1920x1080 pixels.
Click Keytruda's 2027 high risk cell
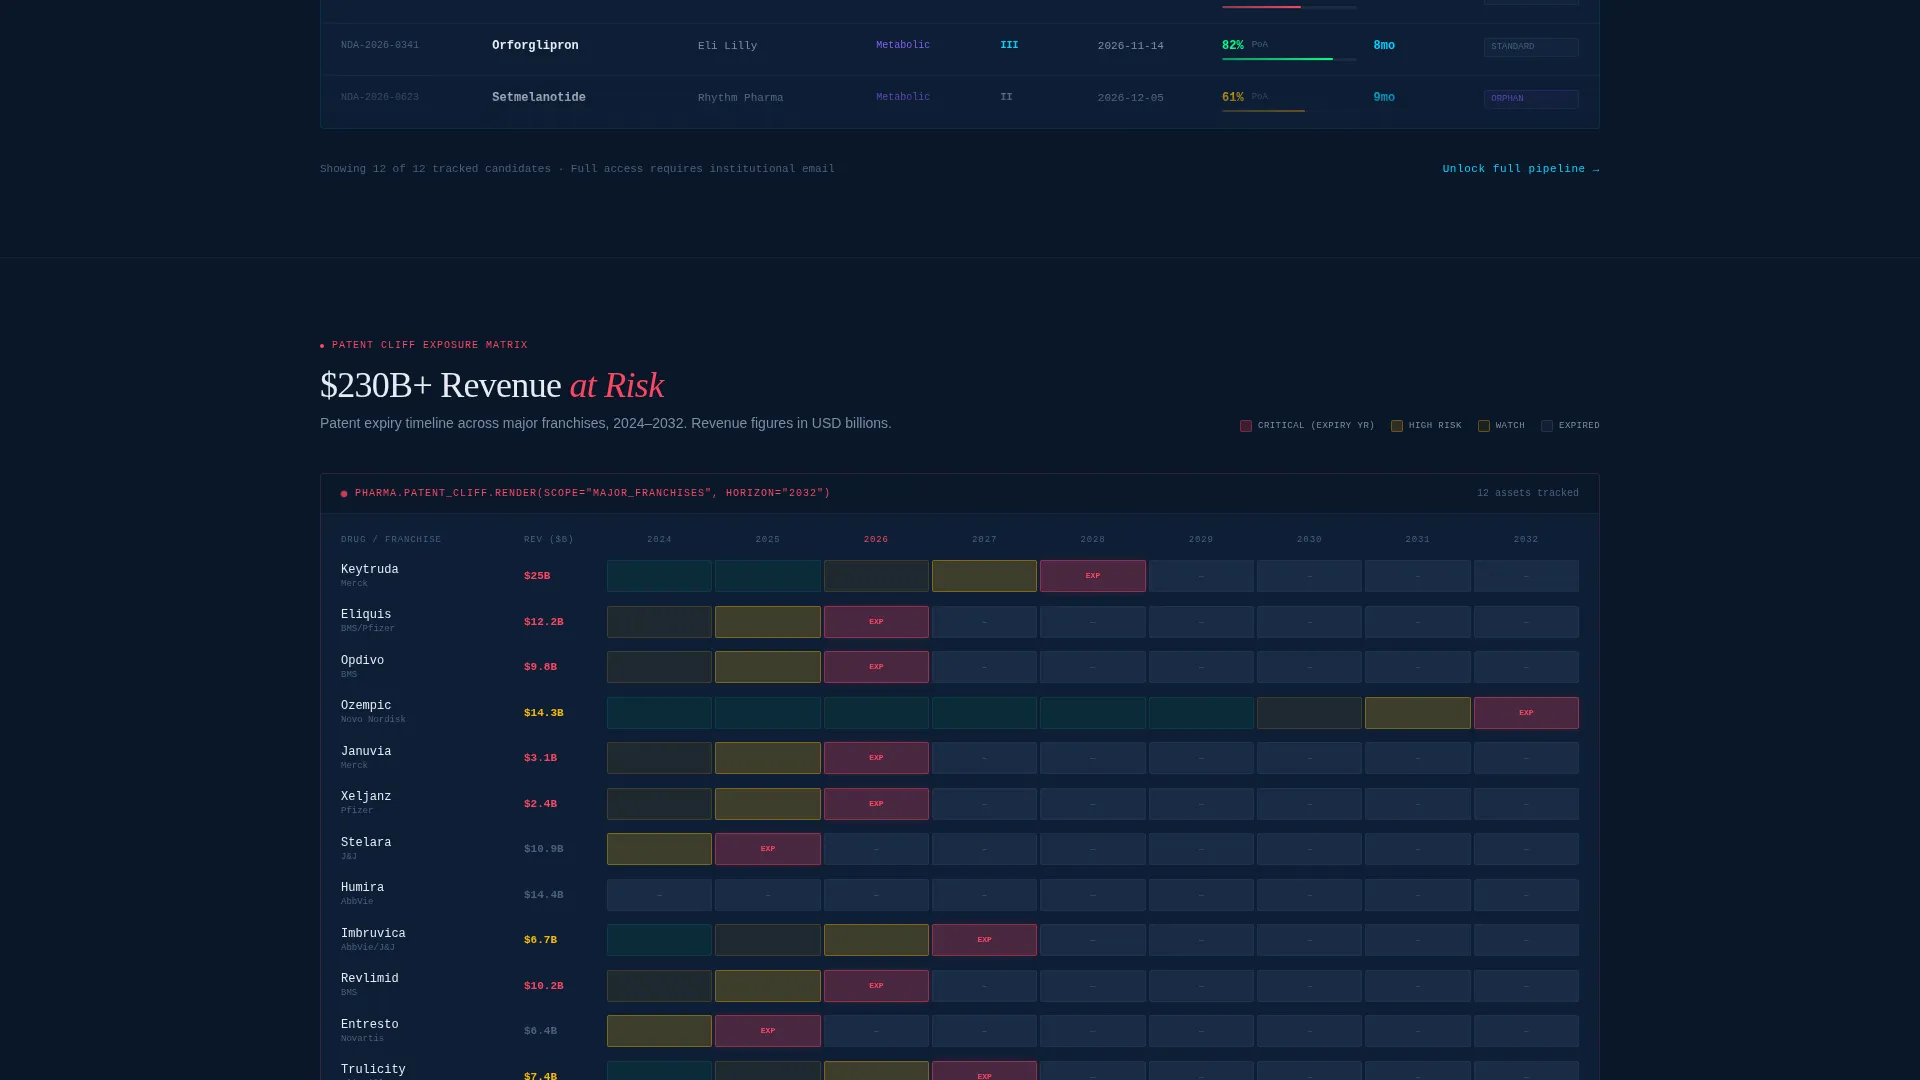coord(984,576)
